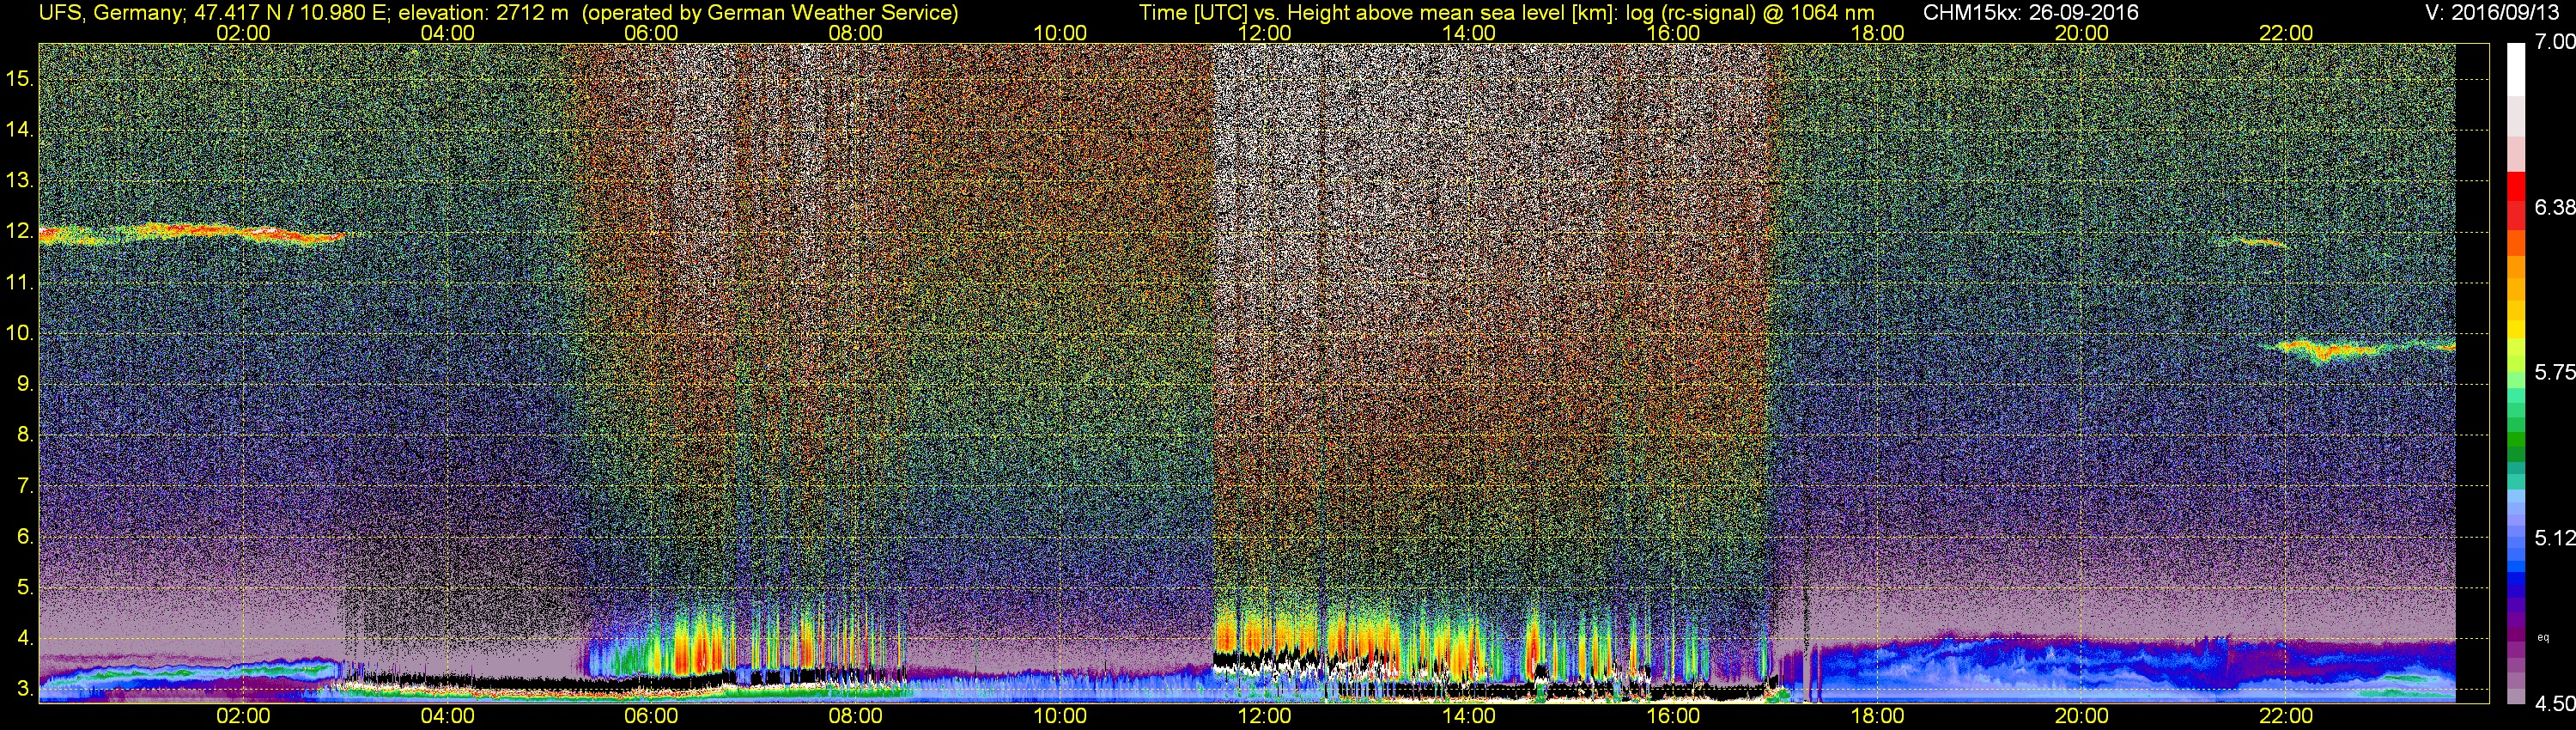This screenshot has height=730, width=2576.
Task: Click 14:00 on the bottom time axis
Action: click(1469, 716)
